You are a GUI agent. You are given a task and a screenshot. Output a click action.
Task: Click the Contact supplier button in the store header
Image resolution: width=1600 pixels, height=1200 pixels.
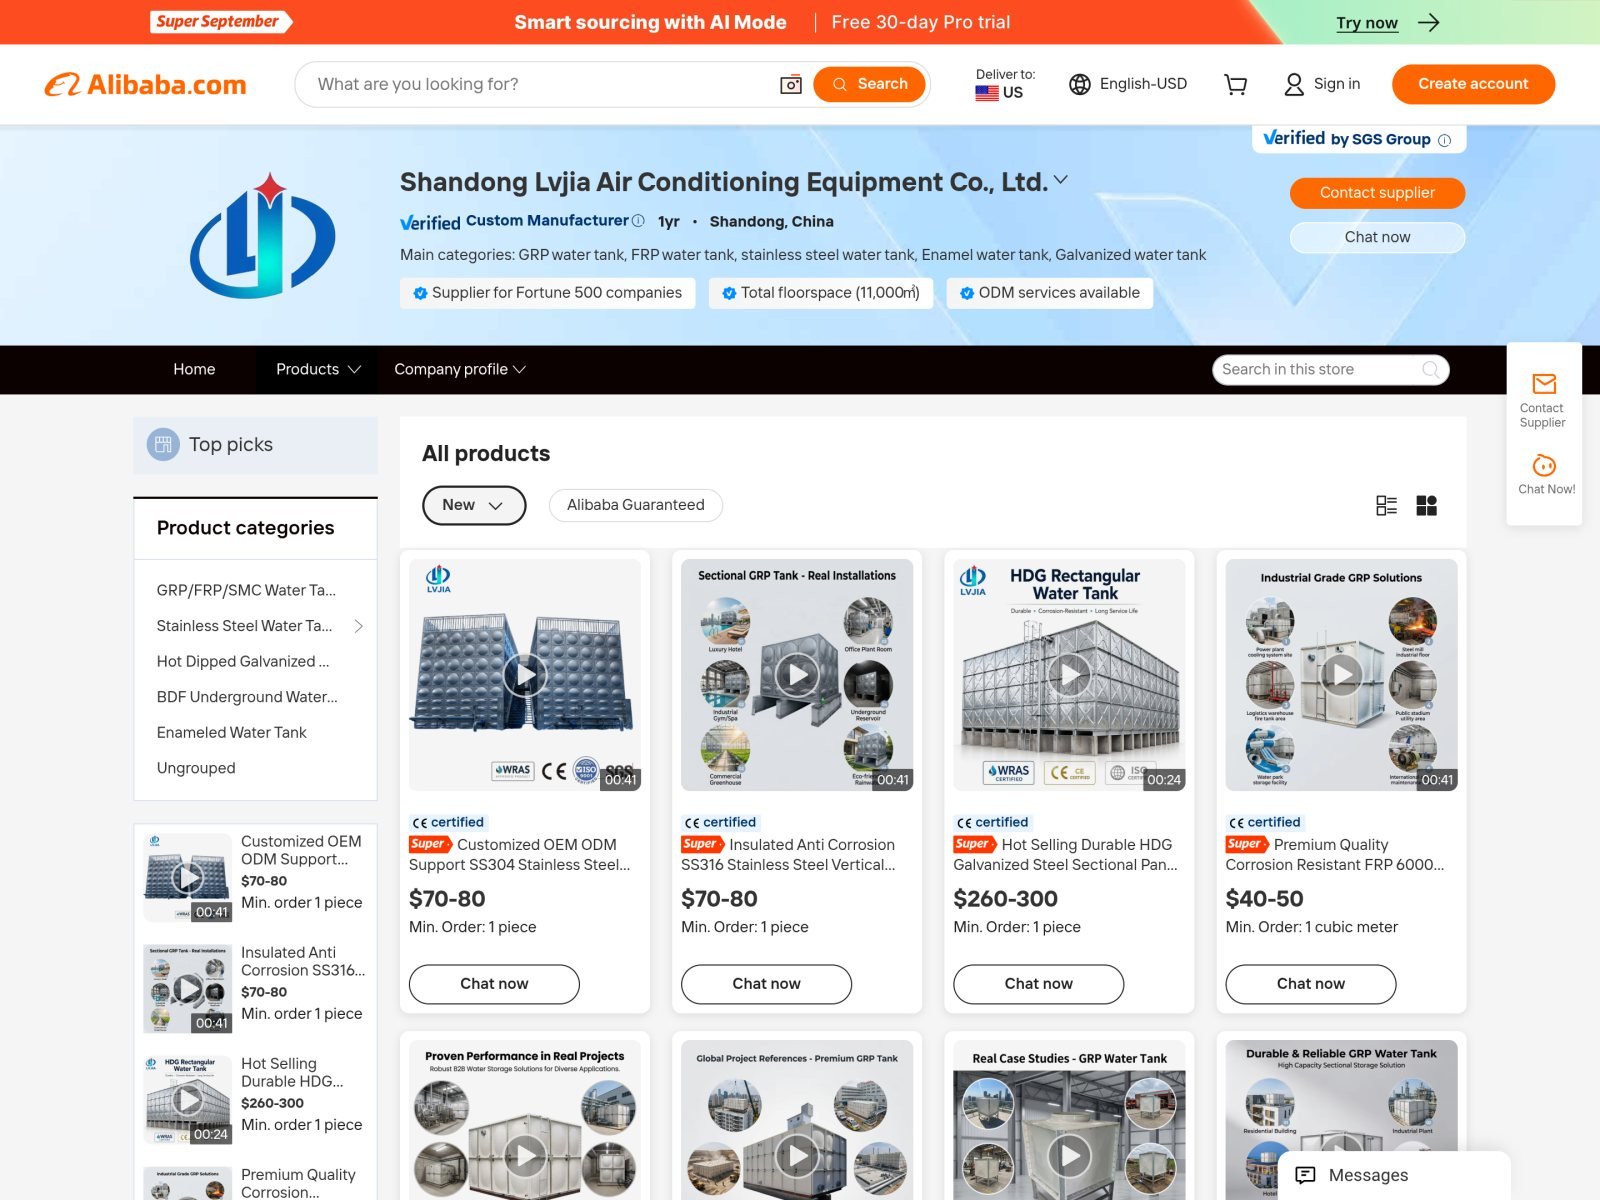point(1377,193)
